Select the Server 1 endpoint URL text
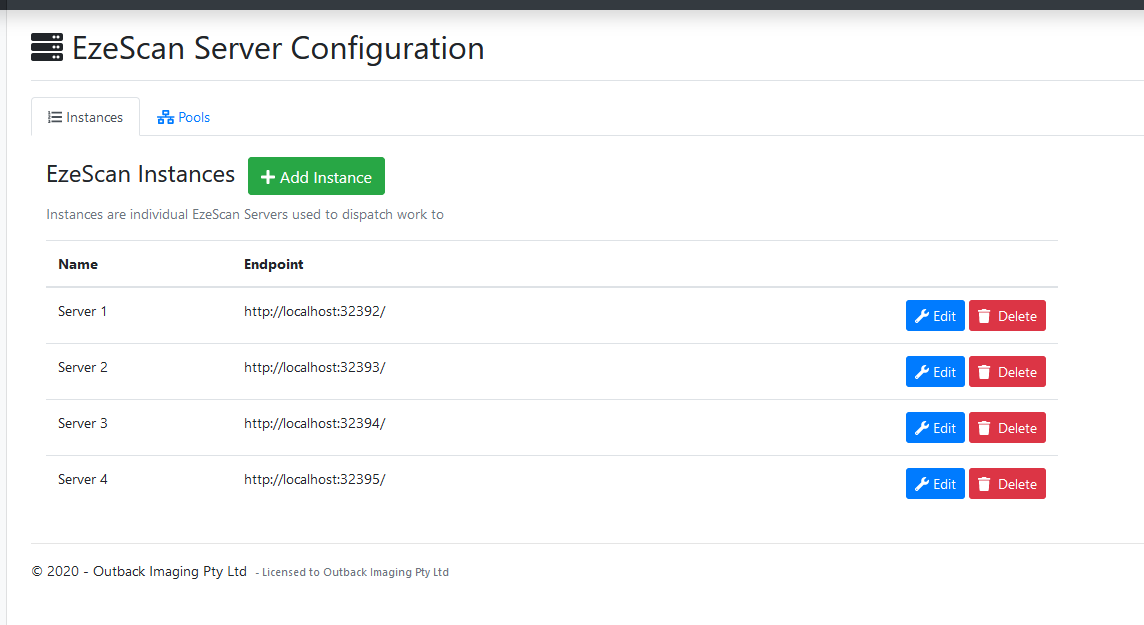The height and width of the screenshot is (625, 1144). pyautogui.click(x=314, y=311)
